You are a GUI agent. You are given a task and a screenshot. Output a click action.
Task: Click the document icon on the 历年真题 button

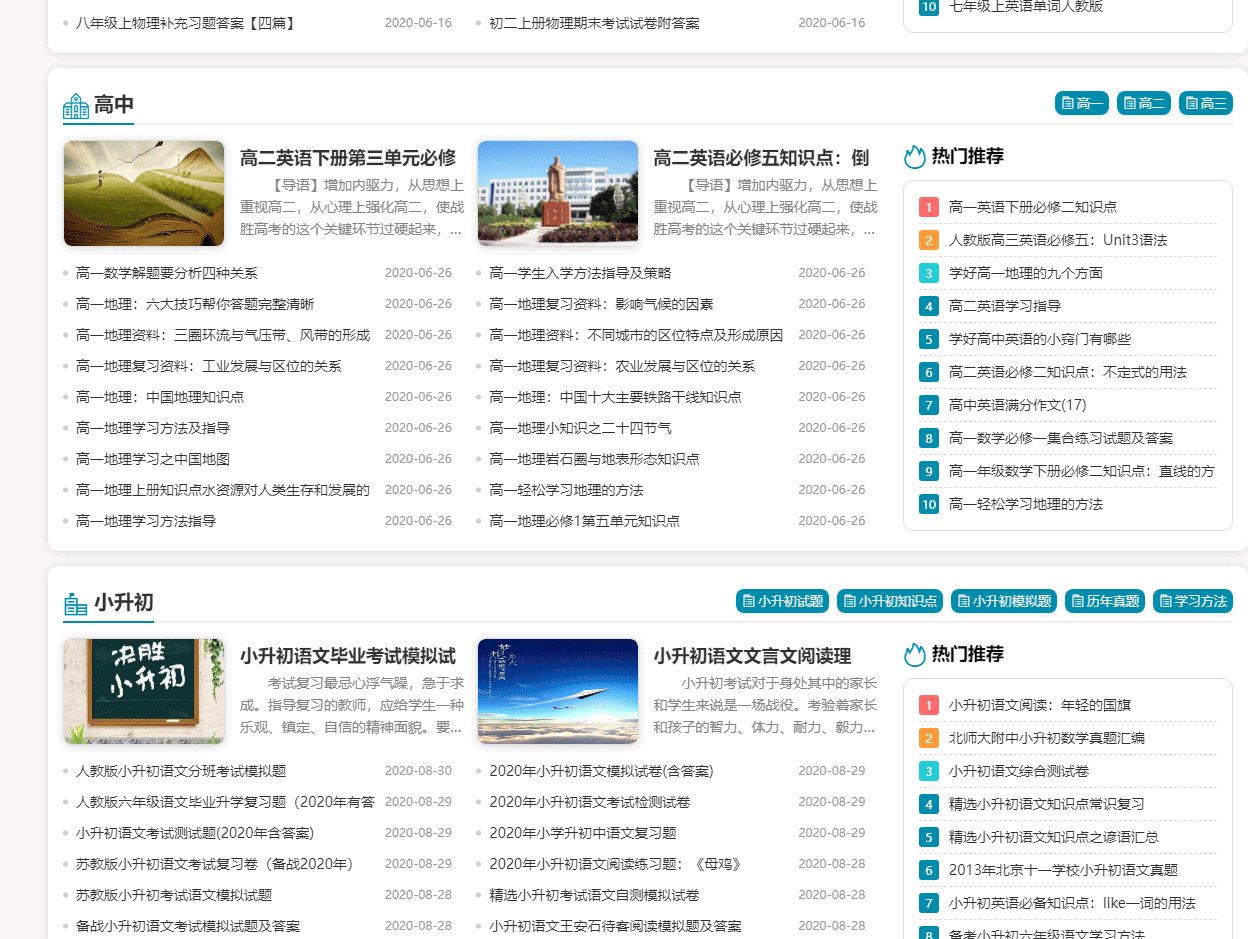(1077, 601)
